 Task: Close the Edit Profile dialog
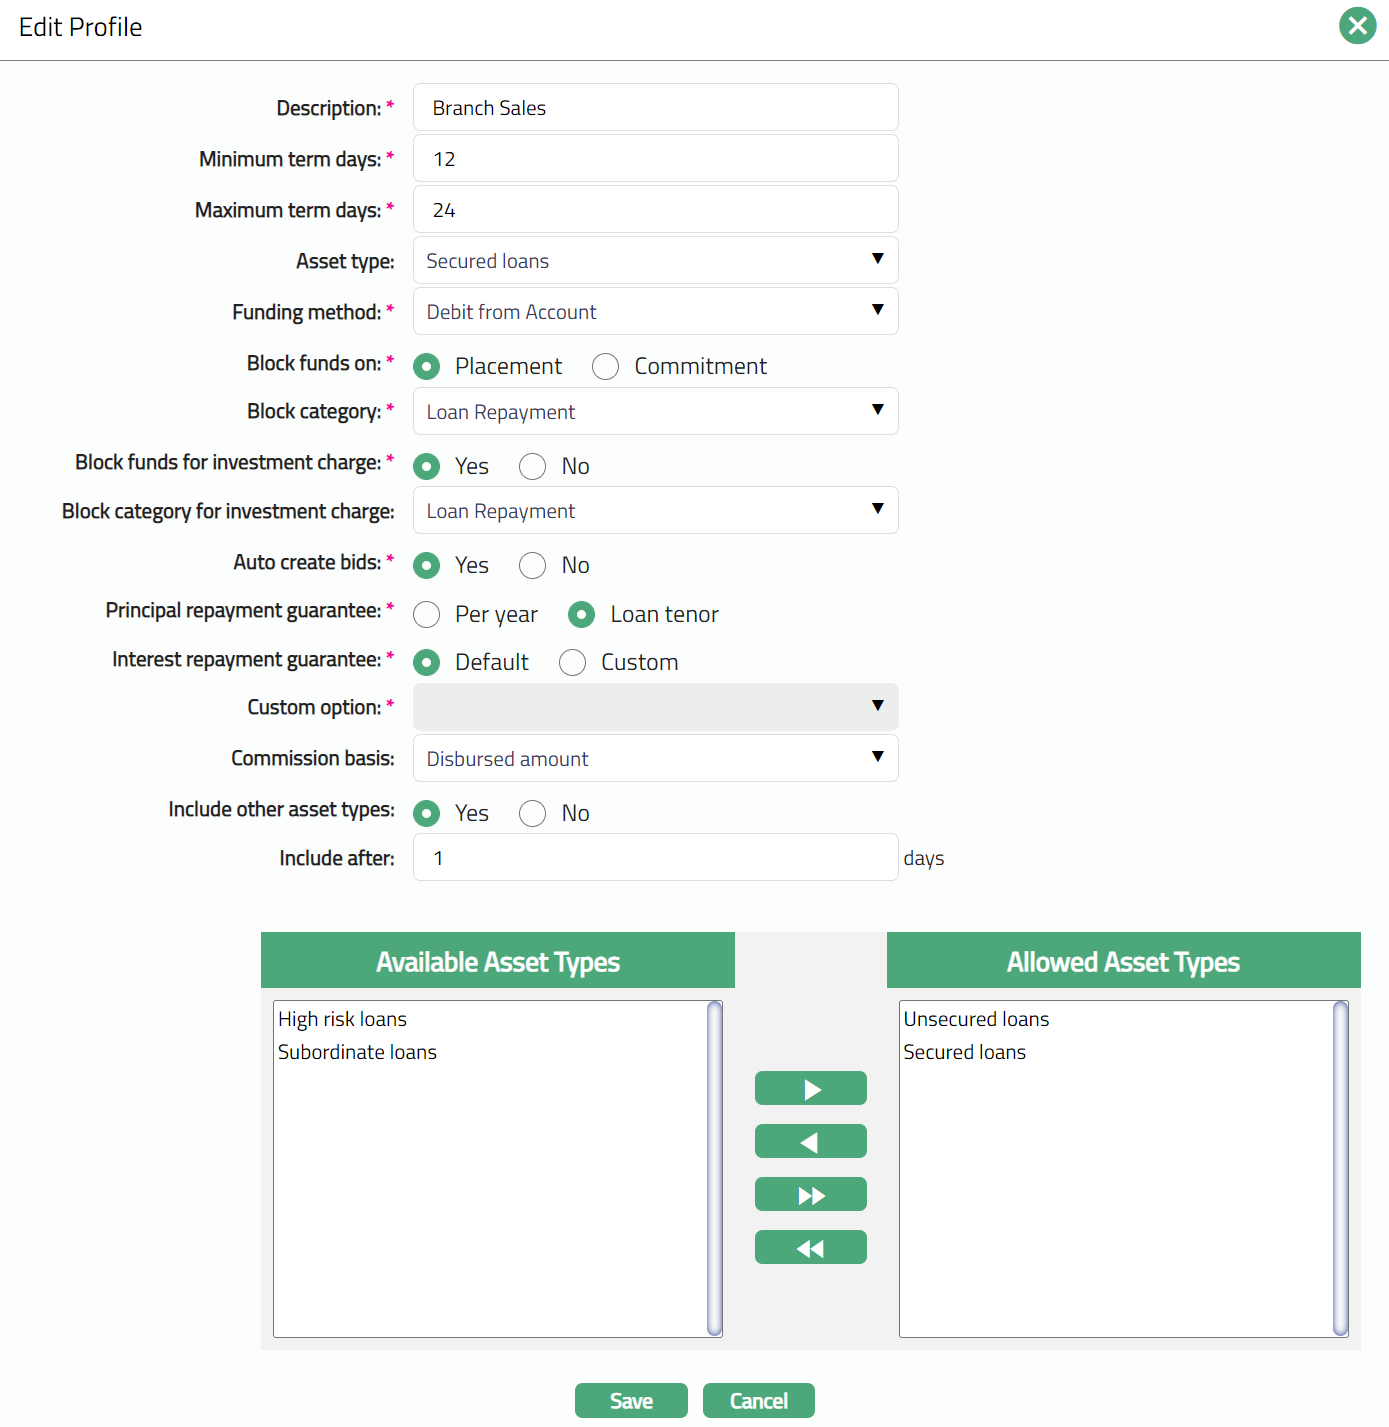coord(1357,26)
